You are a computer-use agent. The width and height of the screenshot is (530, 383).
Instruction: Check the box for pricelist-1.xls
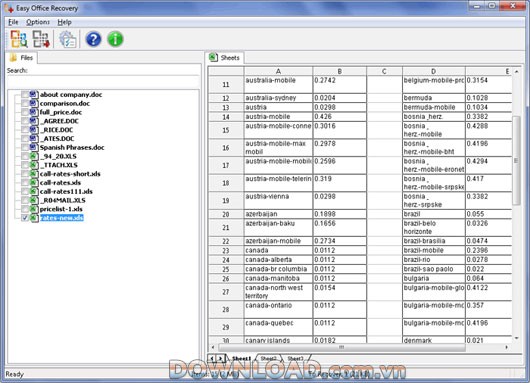(25, 209)
